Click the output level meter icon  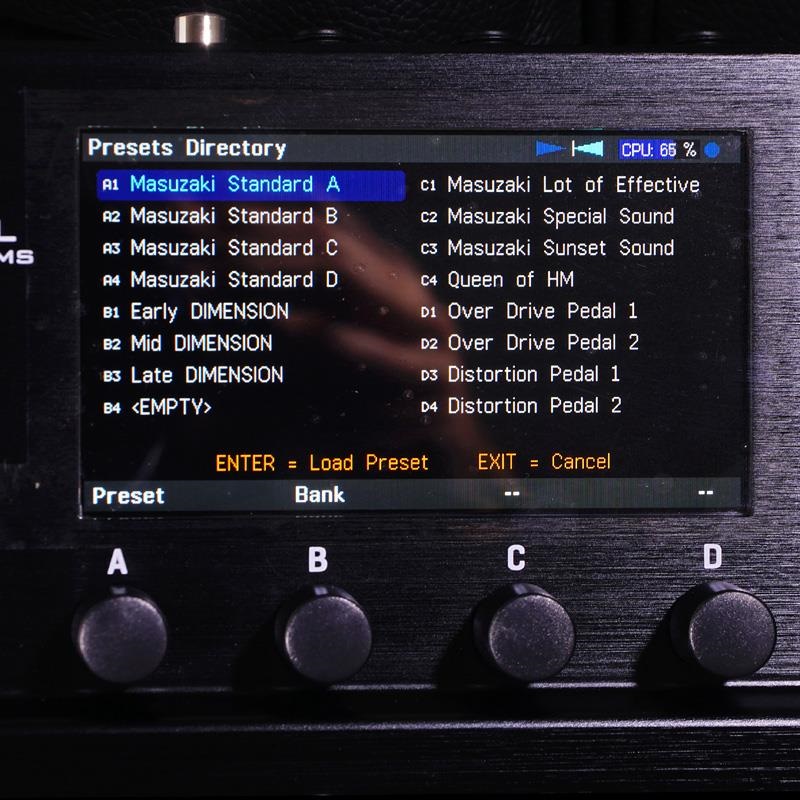592,147
